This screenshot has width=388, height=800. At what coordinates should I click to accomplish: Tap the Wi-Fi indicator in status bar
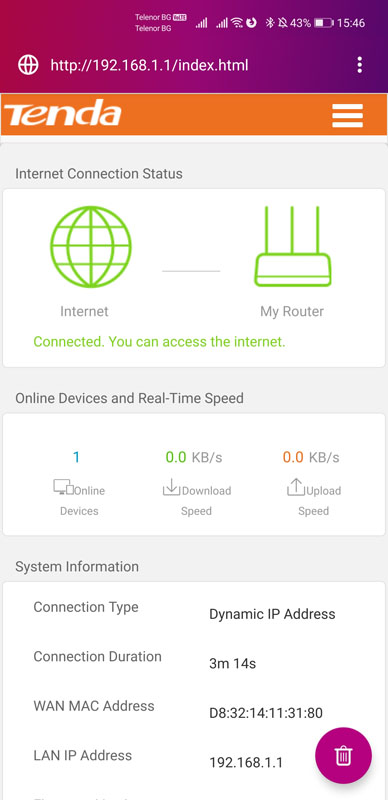pos(236,23)
